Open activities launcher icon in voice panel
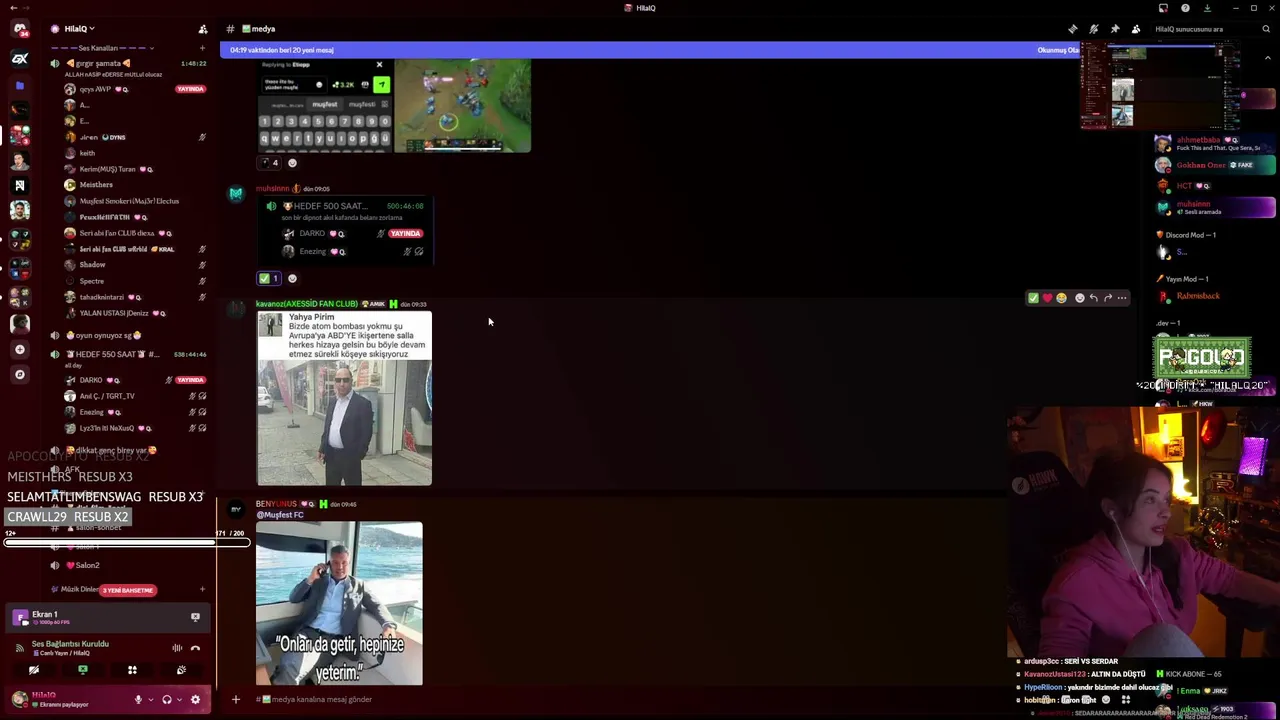This screenshot has width=1280, height=720. point(132,670)
